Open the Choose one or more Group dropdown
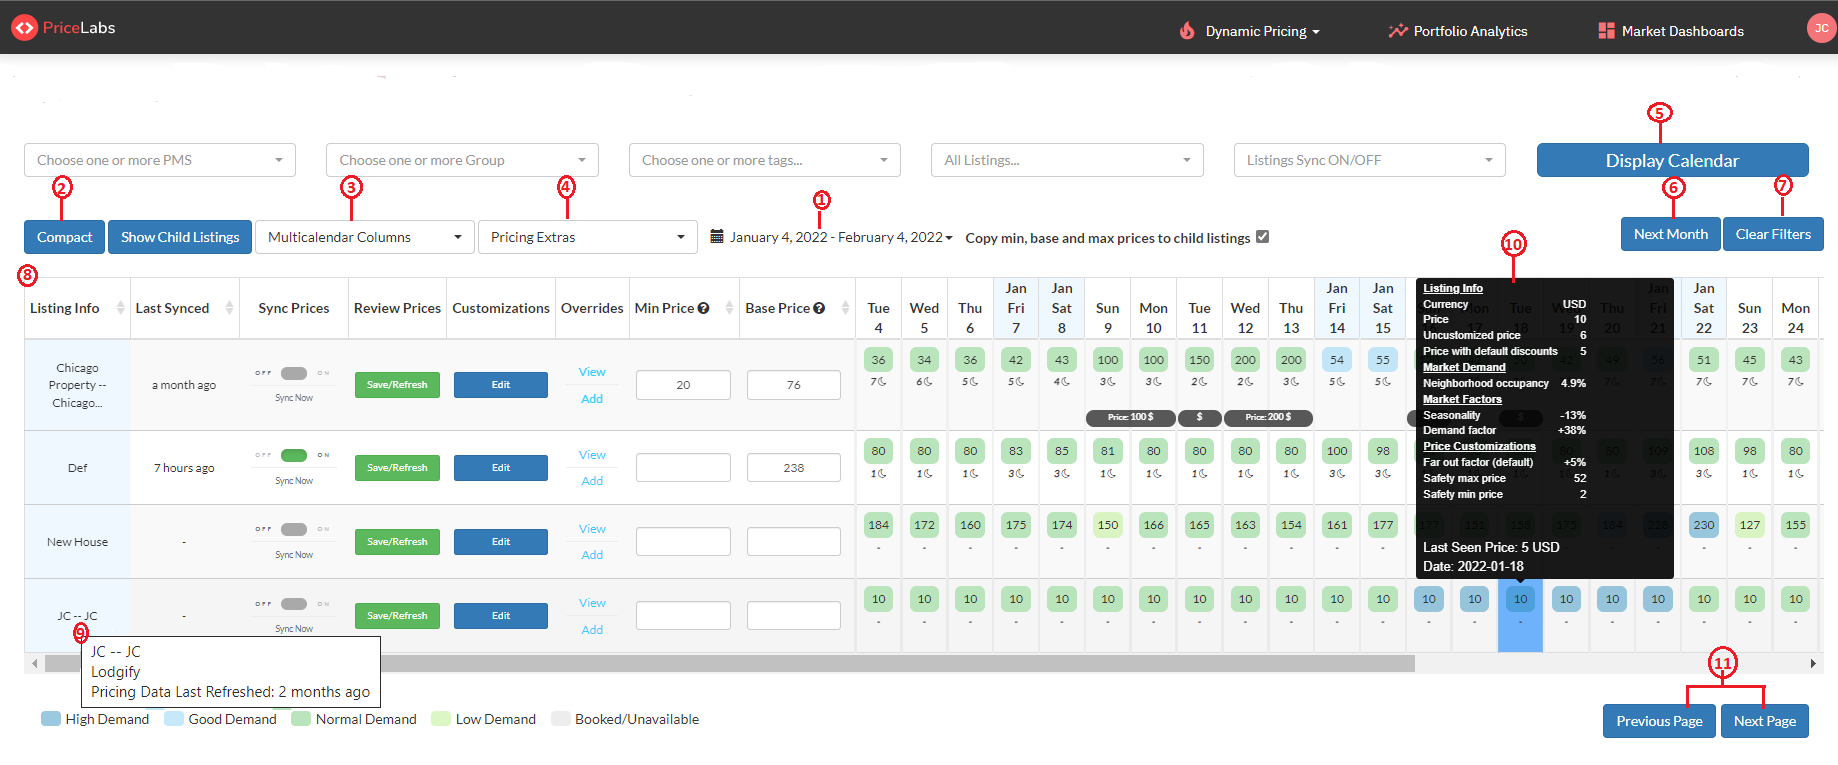Image resolution: width=1838 pixels, height=765 pixels. tap(462, 160)
